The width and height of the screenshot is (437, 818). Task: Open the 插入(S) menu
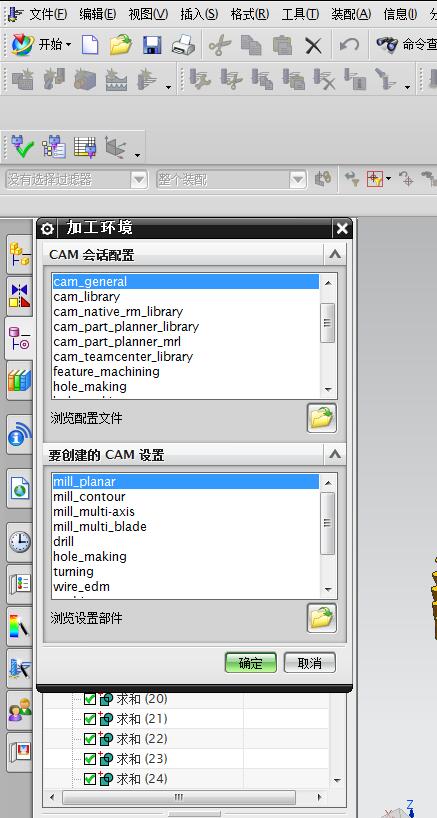[199, 14]
